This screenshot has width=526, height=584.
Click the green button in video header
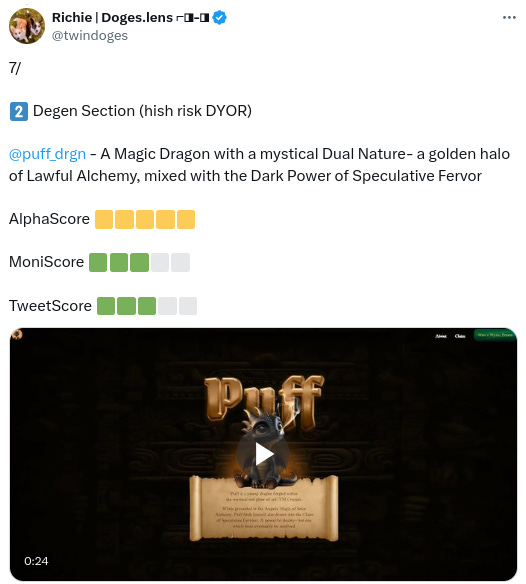(494, 335)
